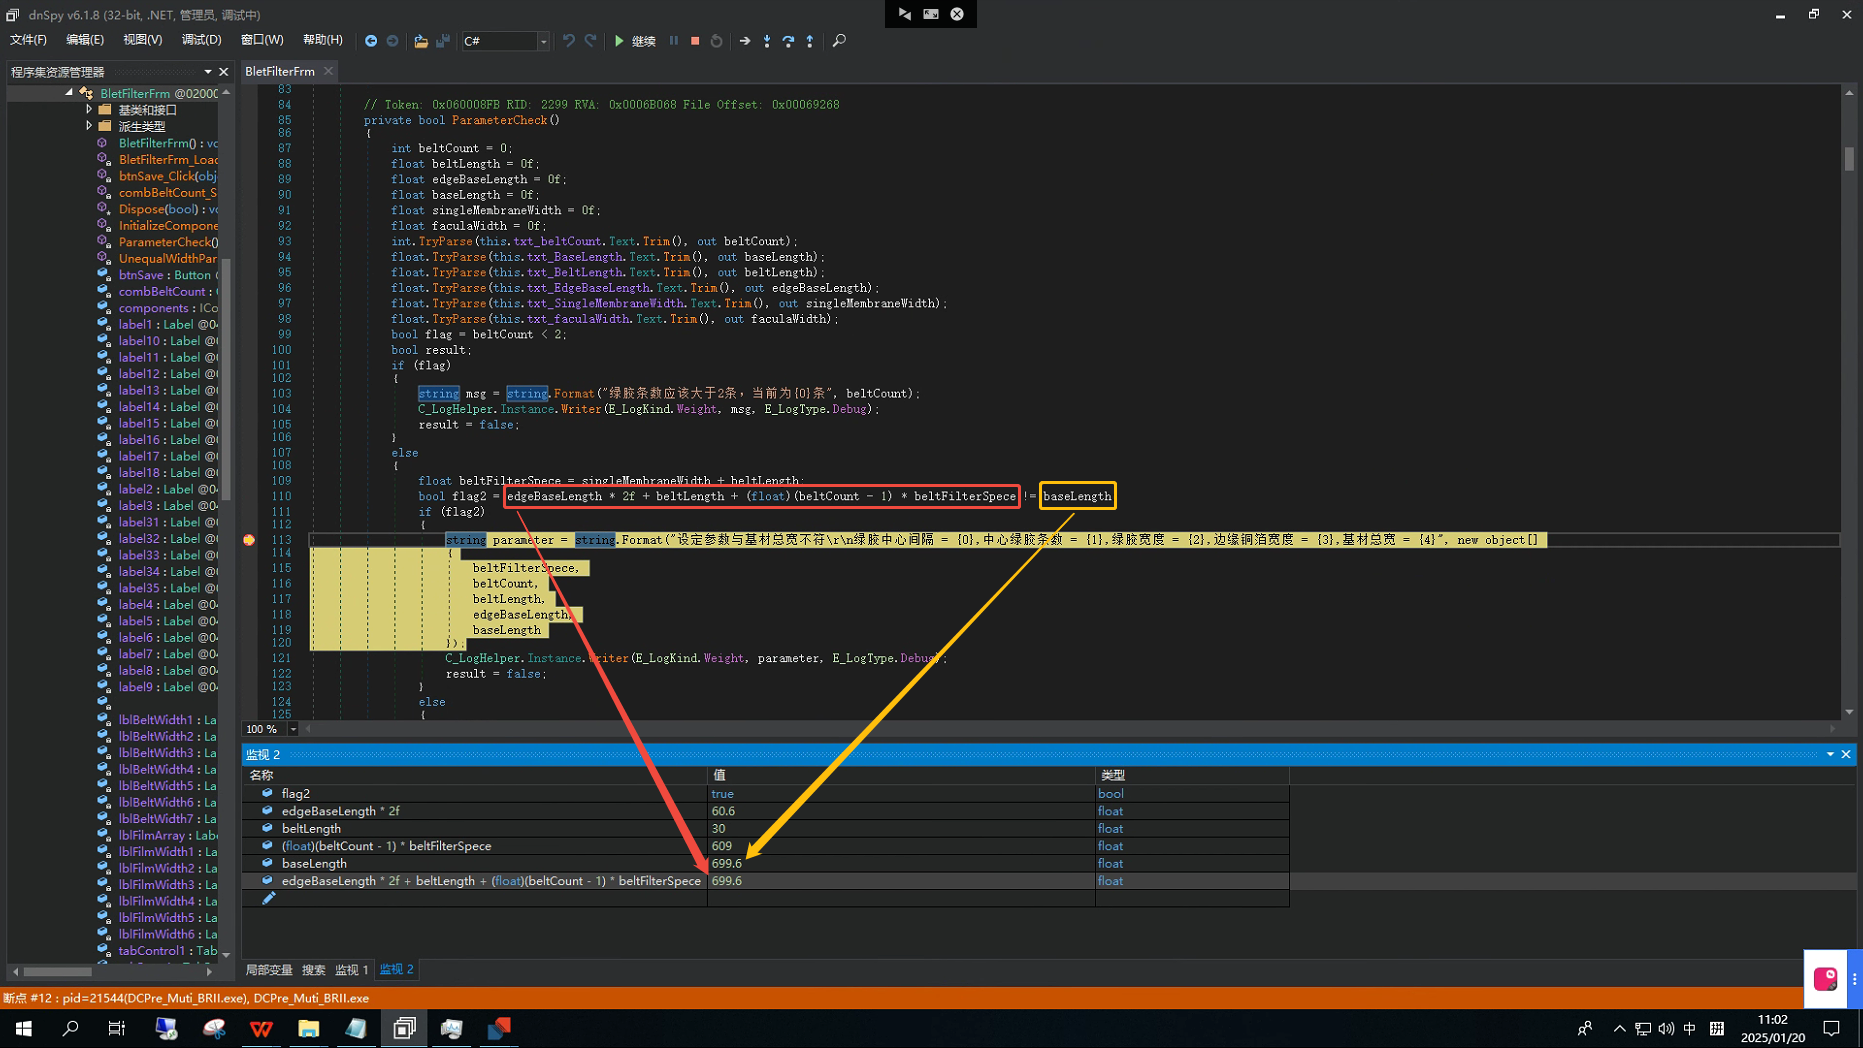Open the 调试(D) menu
The height and width of the screenshot is (1048, 1863).
pos(201,40)
